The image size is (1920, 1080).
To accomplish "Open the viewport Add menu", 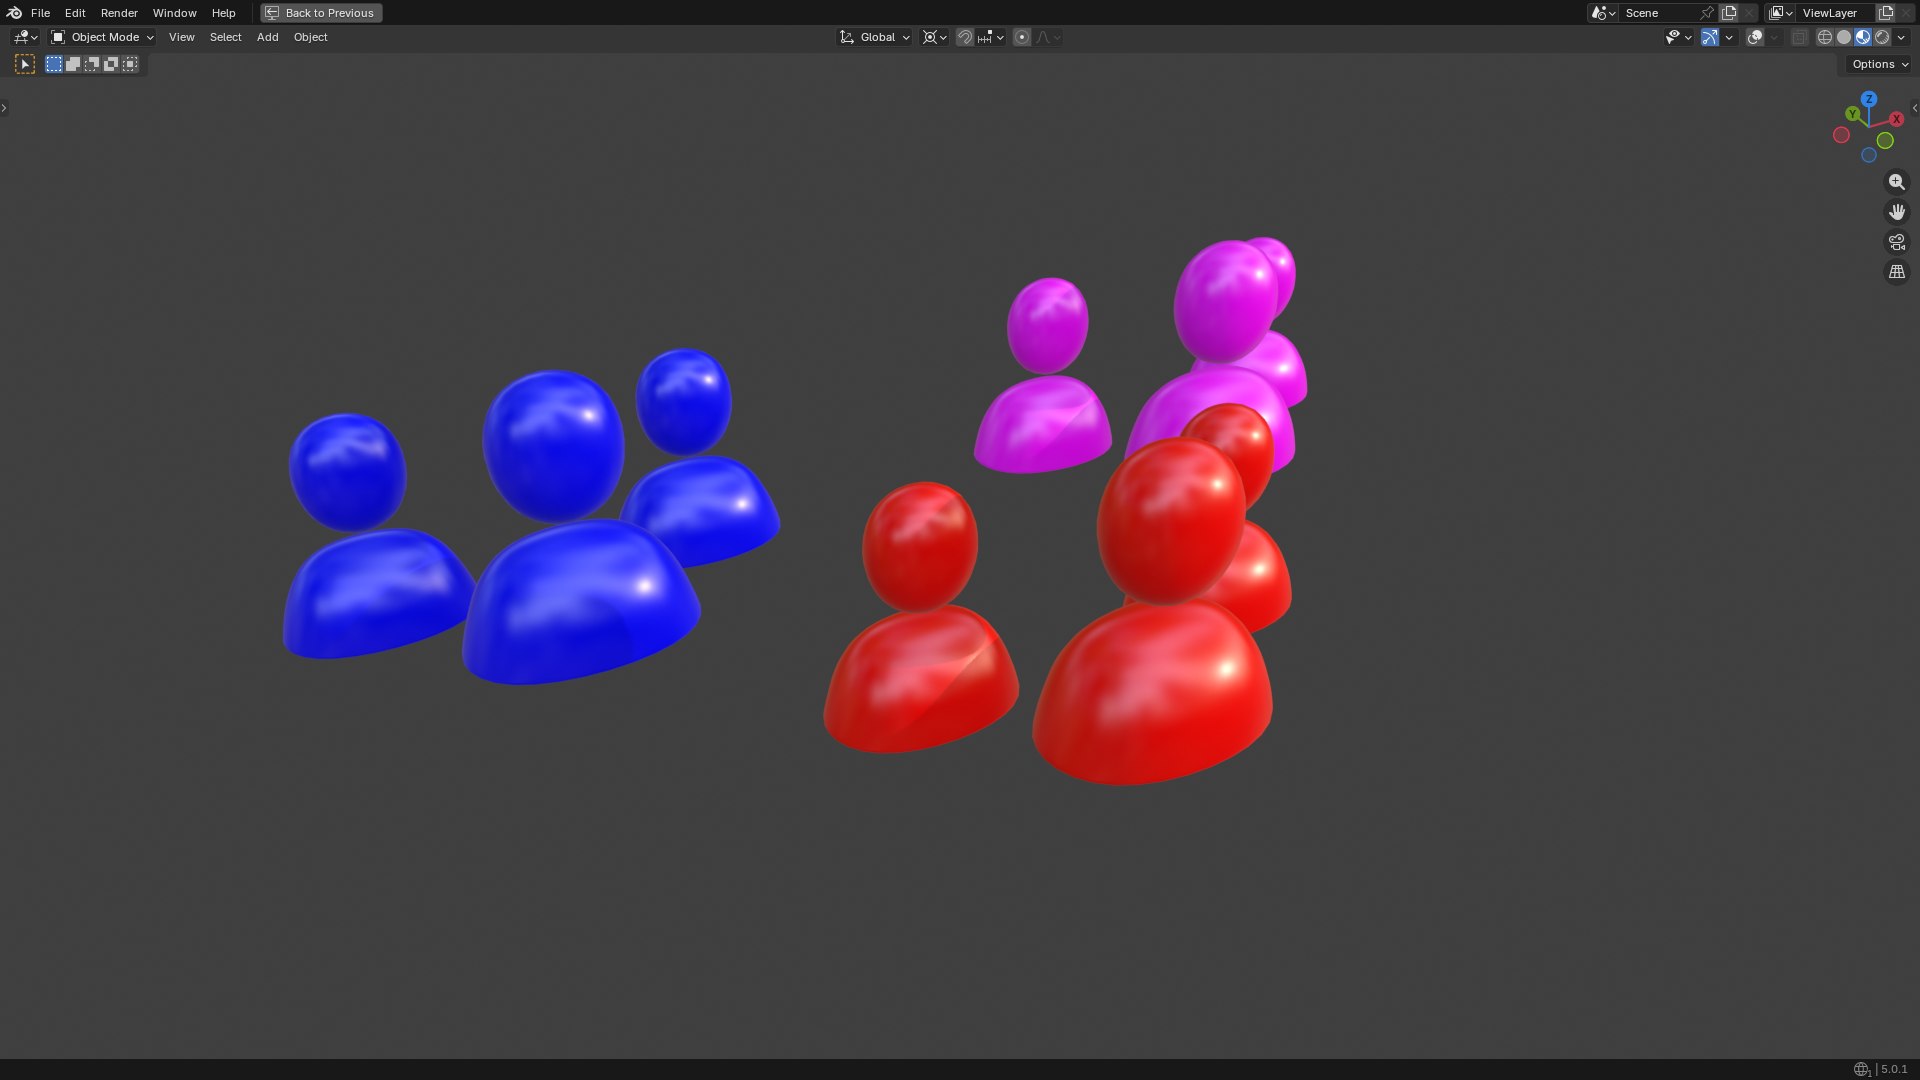I will click(267, 37).
